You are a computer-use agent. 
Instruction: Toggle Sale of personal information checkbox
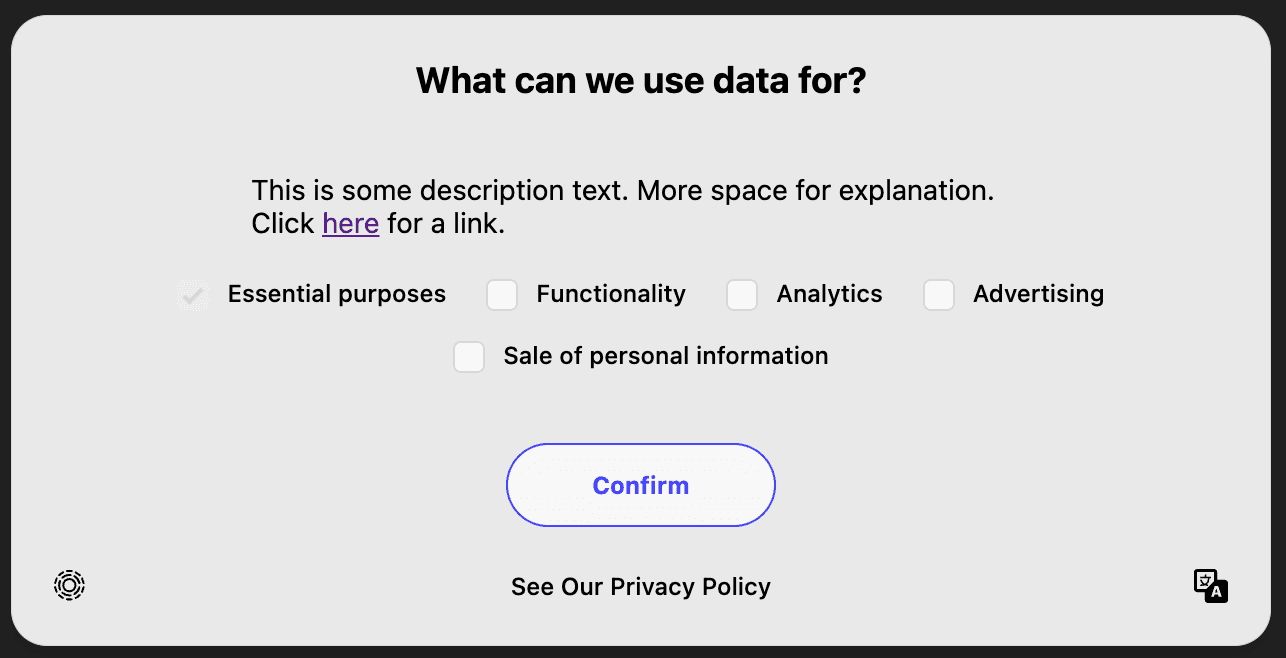[x=469, y=357]
